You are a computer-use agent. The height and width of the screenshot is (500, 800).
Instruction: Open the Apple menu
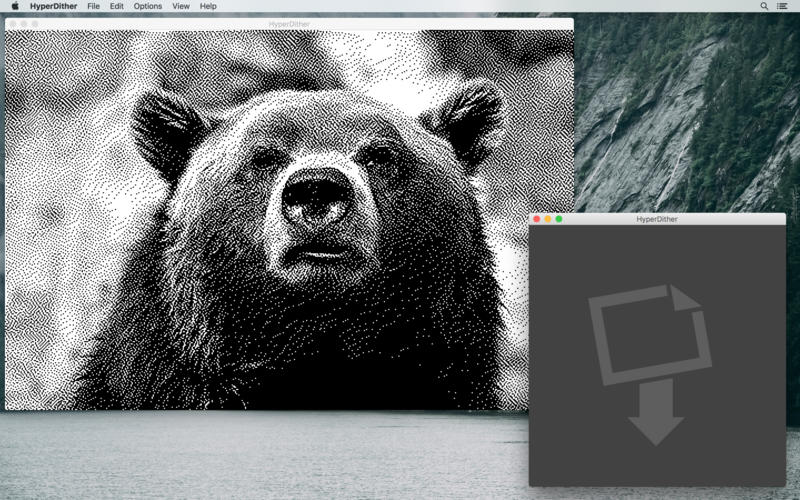point(14,6)
